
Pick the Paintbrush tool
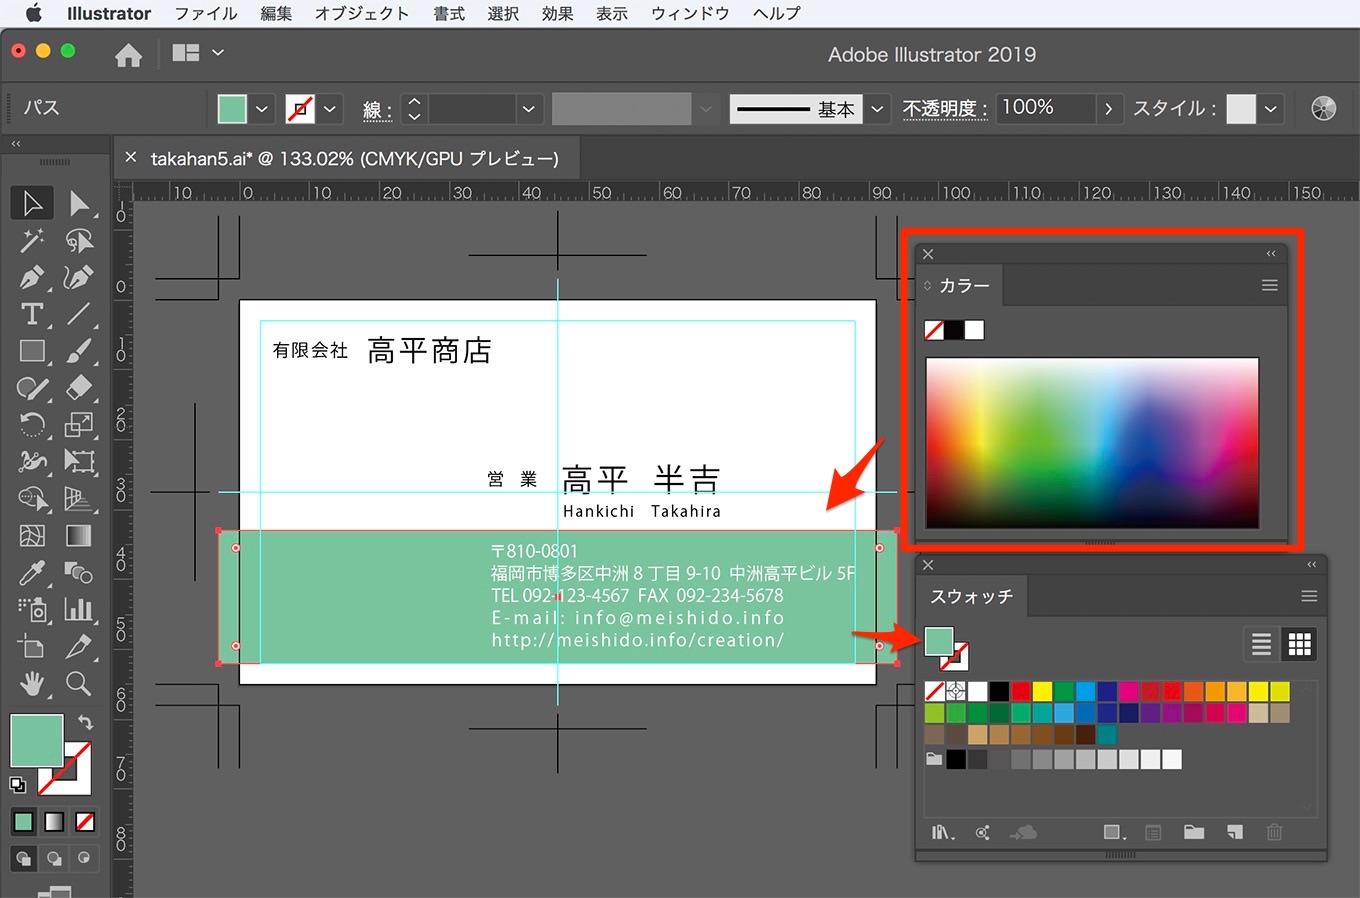click(79, 351)
